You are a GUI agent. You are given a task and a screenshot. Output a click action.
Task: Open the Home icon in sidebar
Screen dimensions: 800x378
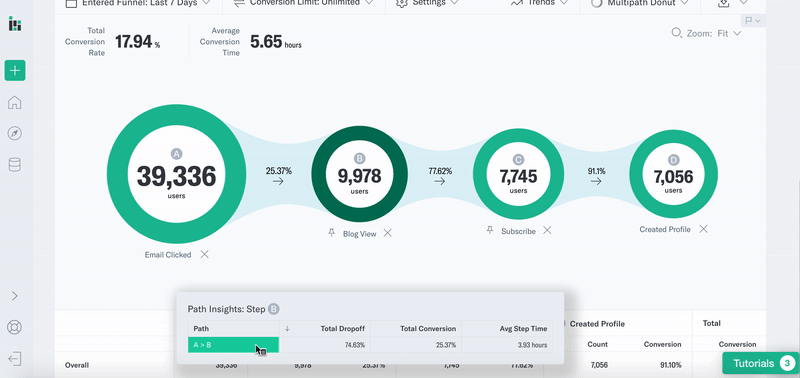tap(15, 103)
